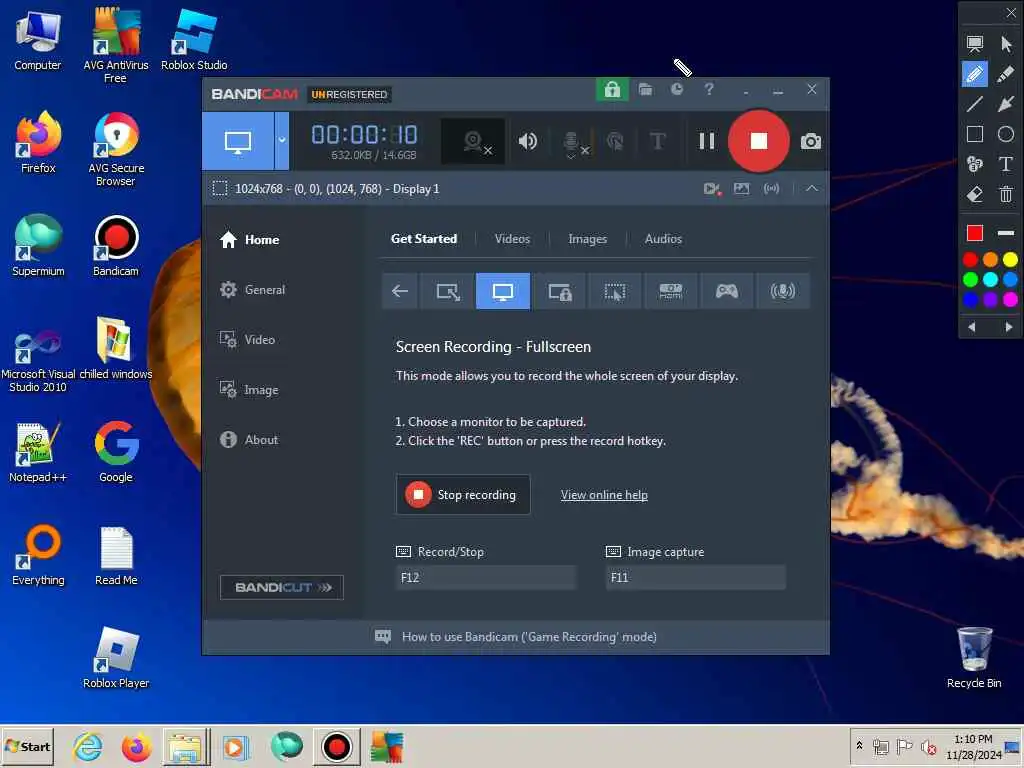Open the line thickness selector
Viewport: 1024px width, 768px height.
(x=1006, y=233)
